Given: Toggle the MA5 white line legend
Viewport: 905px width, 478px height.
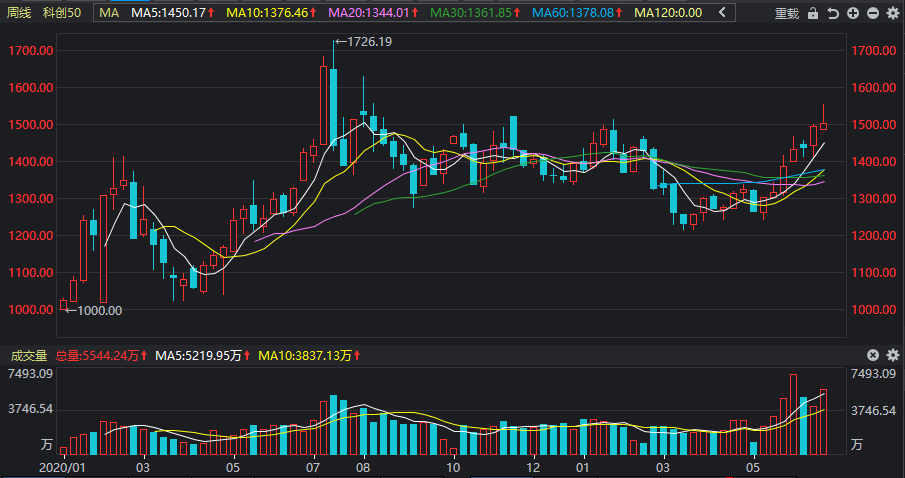Looking at the screenshot, I should [x=173, y=12].
